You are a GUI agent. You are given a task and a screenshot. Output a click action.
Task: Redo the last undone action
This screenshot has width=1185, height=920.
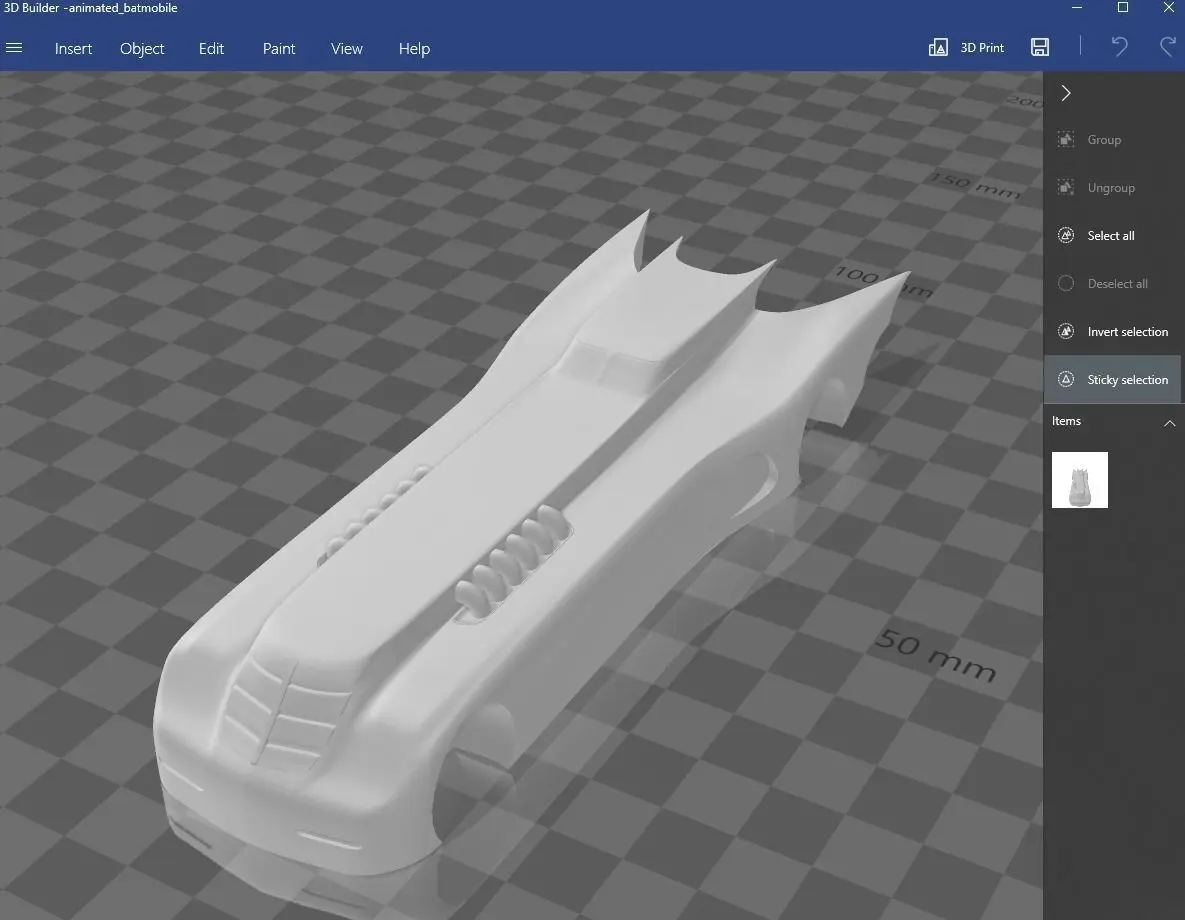point(1168,47)
